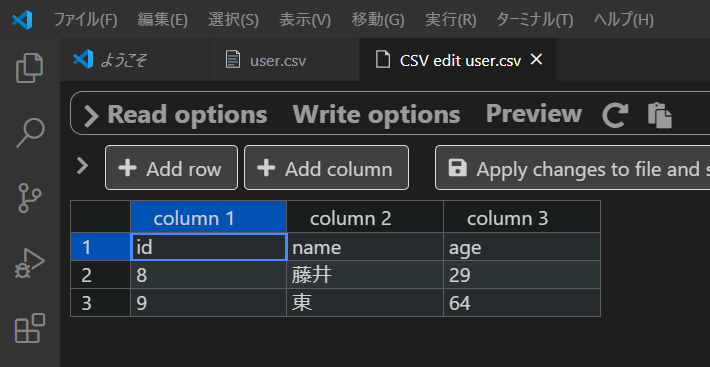Open the ファイル(F) menu
This screenshot has width=710, height=367.
86,20
